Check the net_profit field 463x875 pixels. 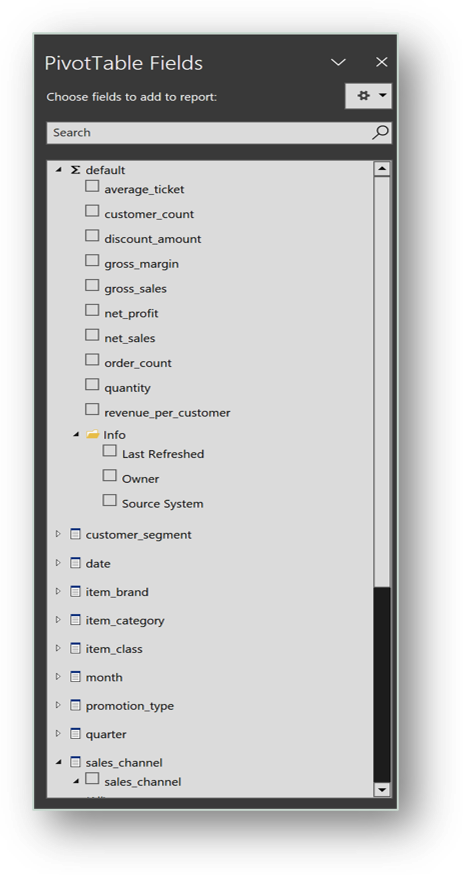coord(92,310)
